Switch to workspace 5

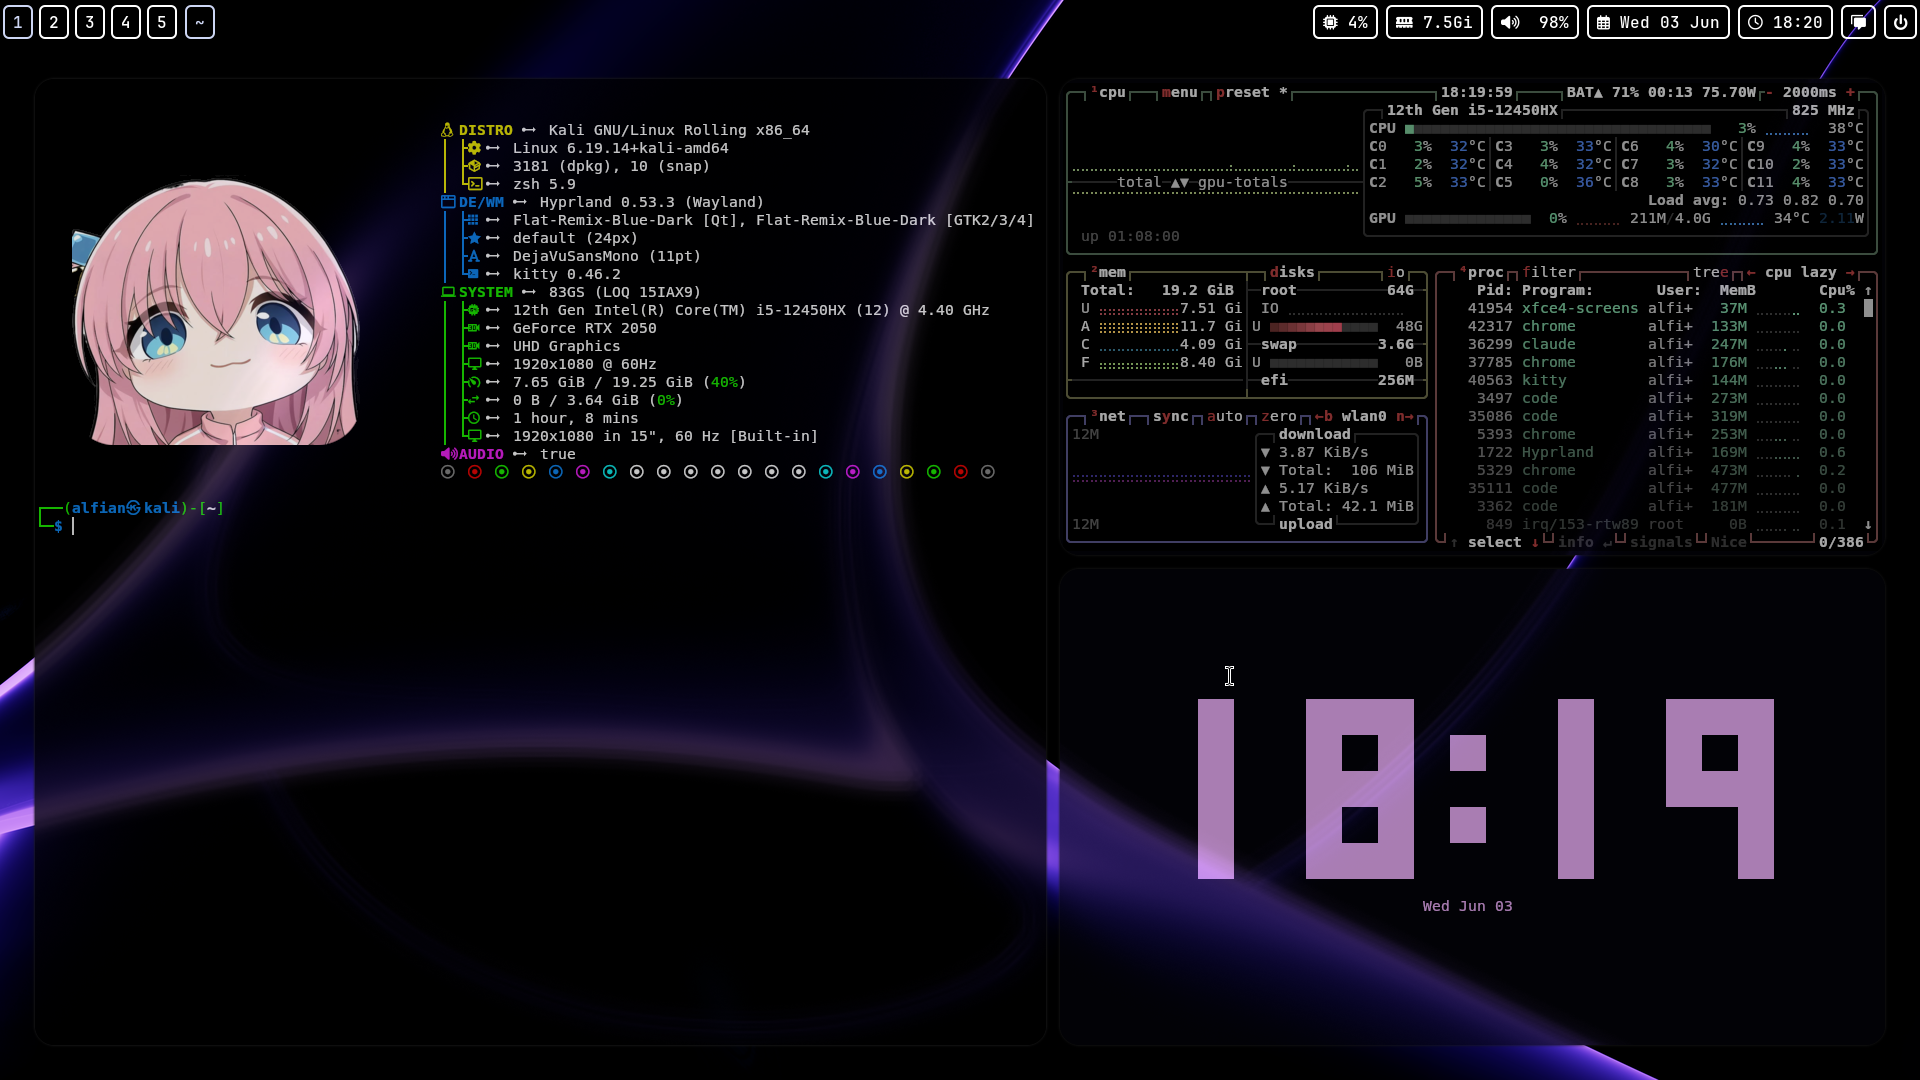click(x=162, y=22)
